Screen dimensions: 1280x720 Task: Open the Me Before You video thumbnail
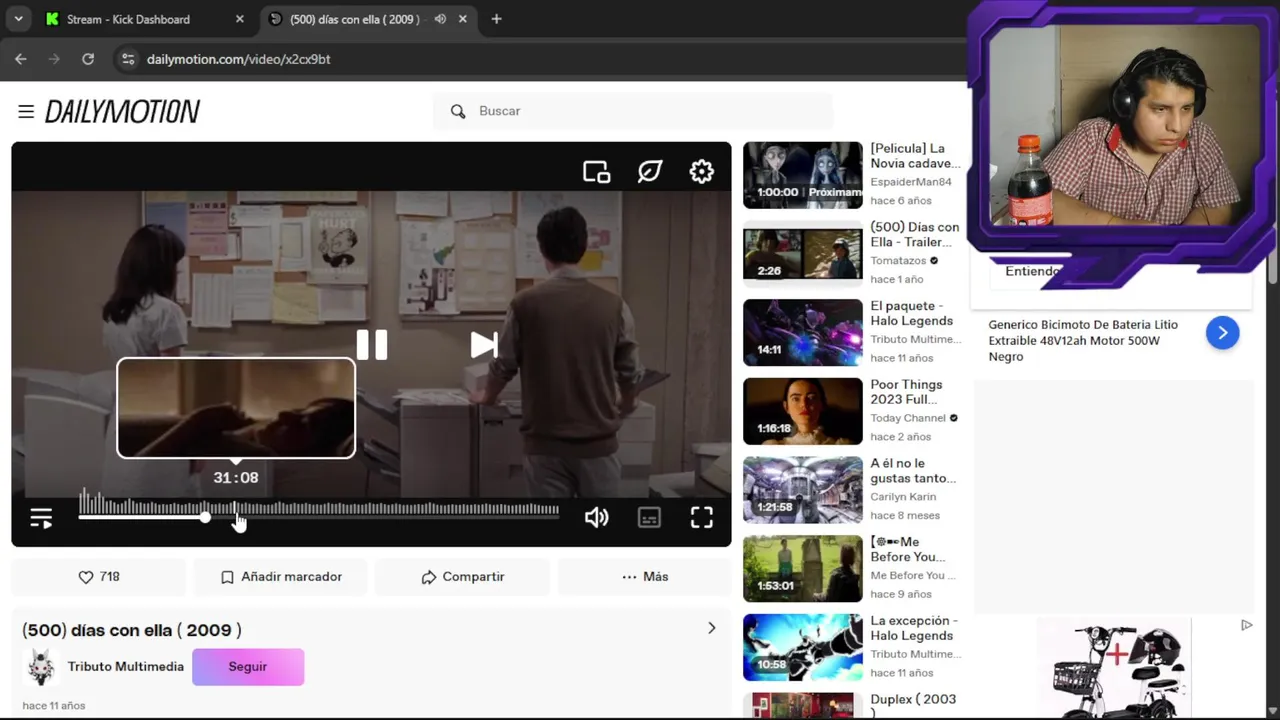802,569
